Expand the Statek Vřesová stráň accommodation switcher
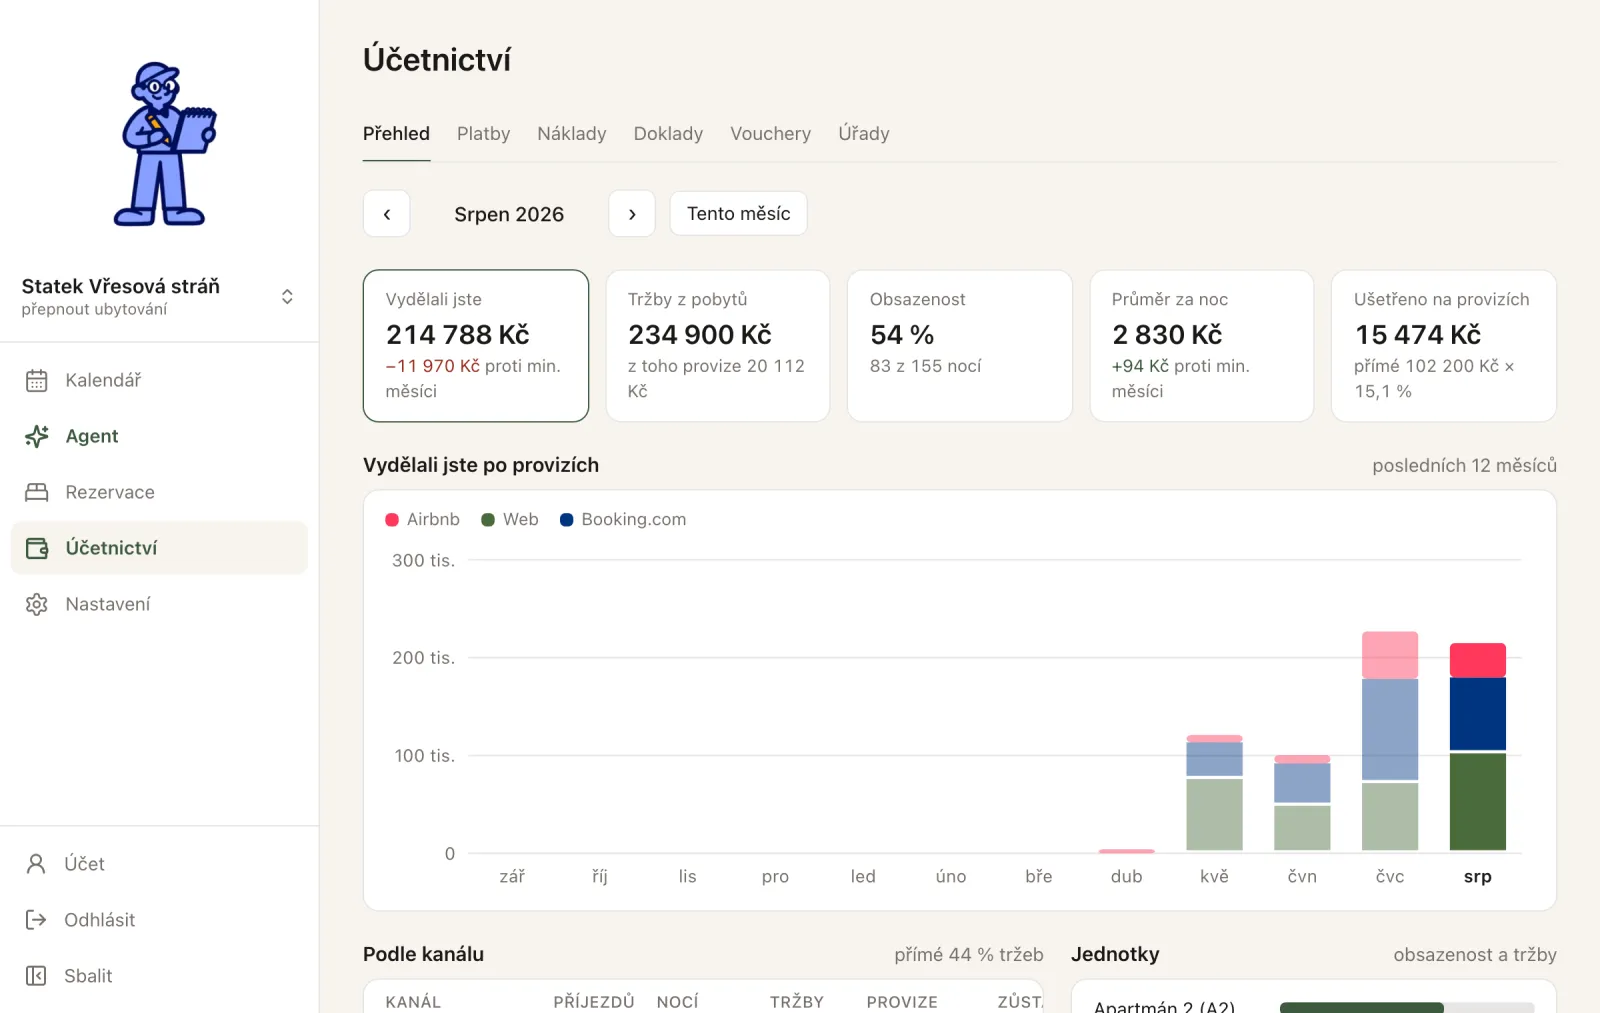This screenshot has width=1600, height=1013. pyautogui.click(x=287, y=297)
